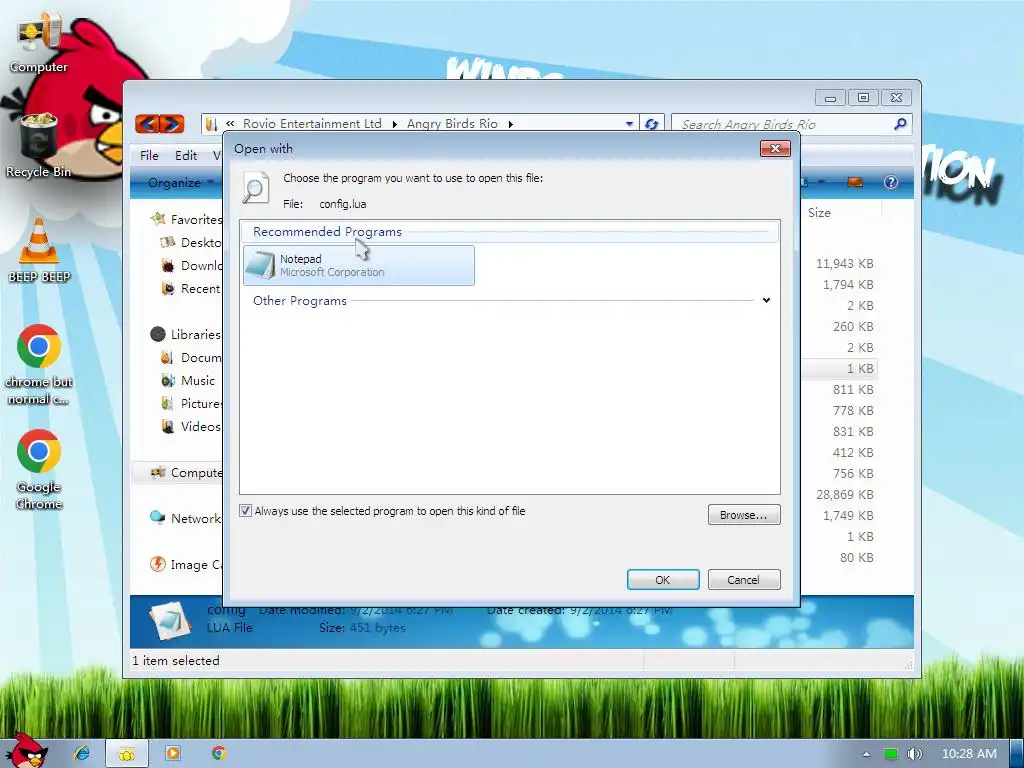Select Notepad in Recommended Programs

click(359, 265)
